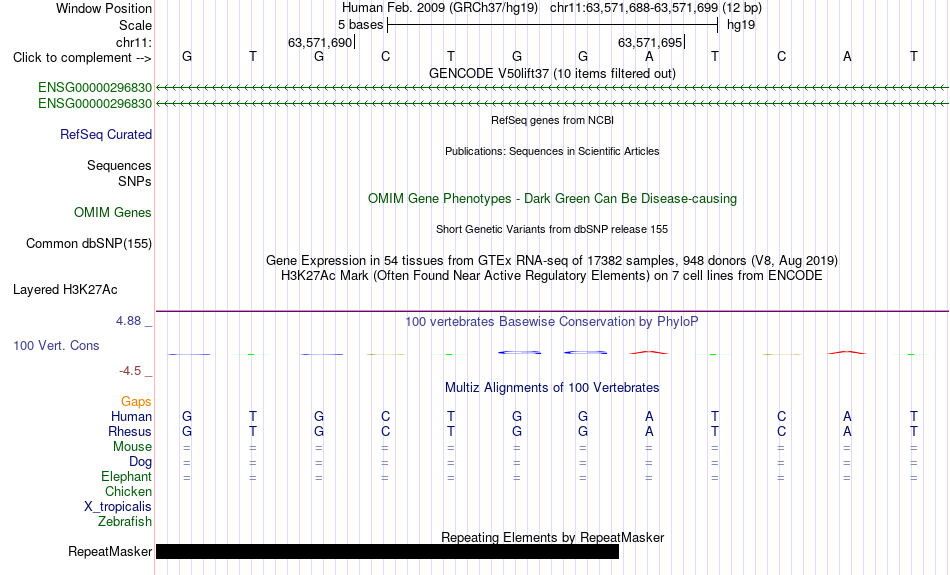
Task: Click the 'SNPs' subtrack label
Action: point(135,181)
